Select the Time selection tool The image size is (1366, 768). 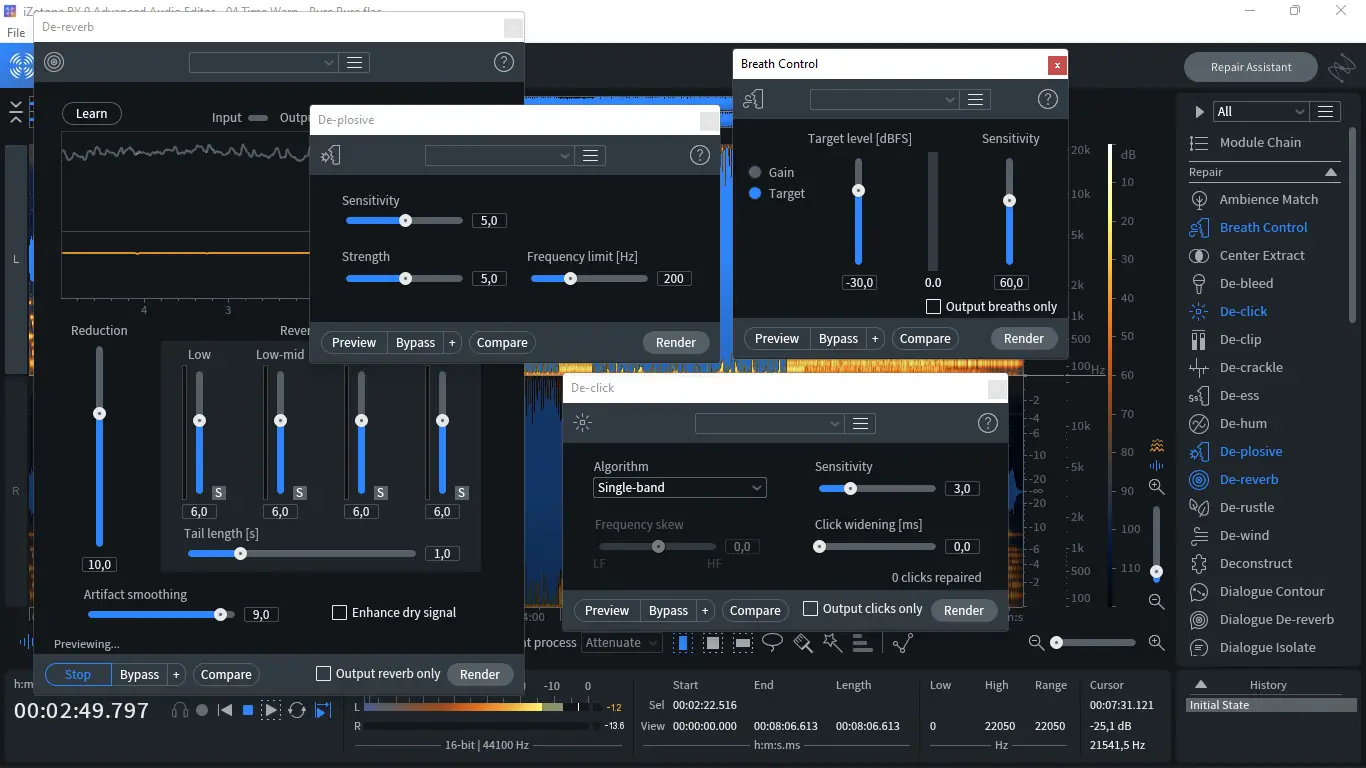tap(683, 643)
